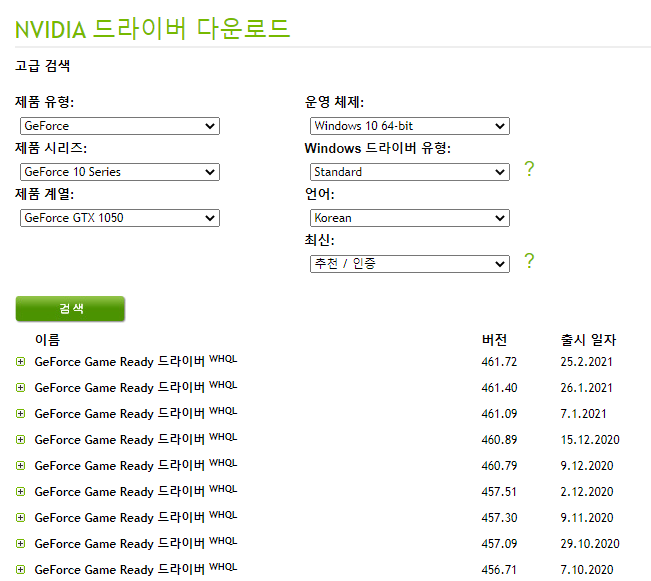Open the Standard driver type dropdown
Image resolution: width=651 pixels, height=581 pixels.
[x=410, y=172]
